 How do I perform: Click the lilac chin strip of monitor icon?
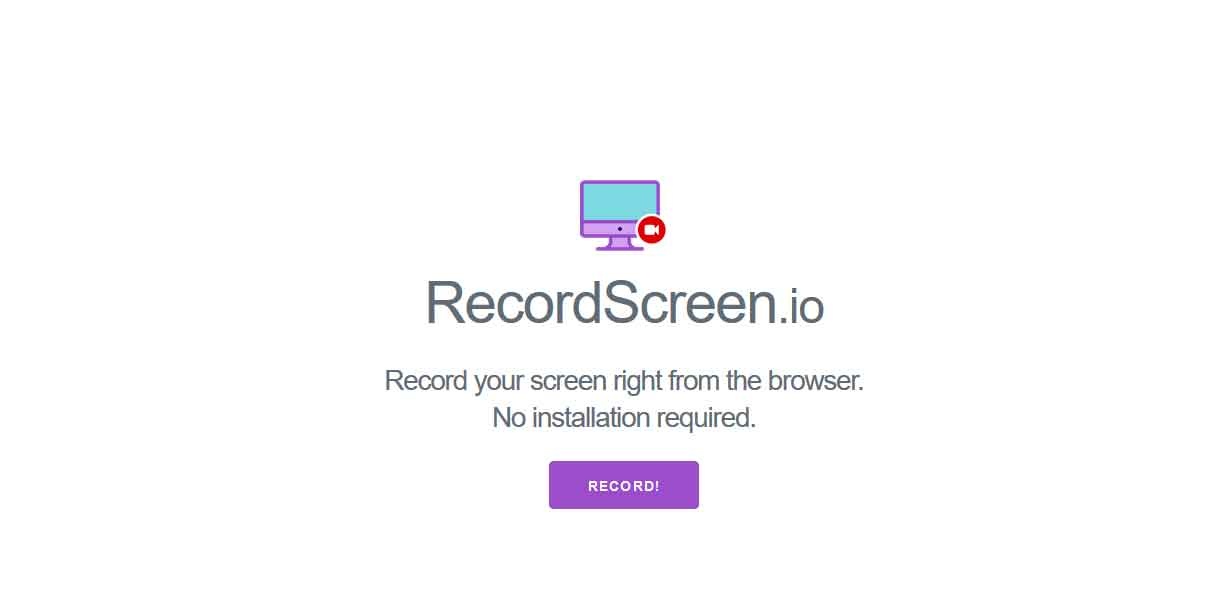610,229
